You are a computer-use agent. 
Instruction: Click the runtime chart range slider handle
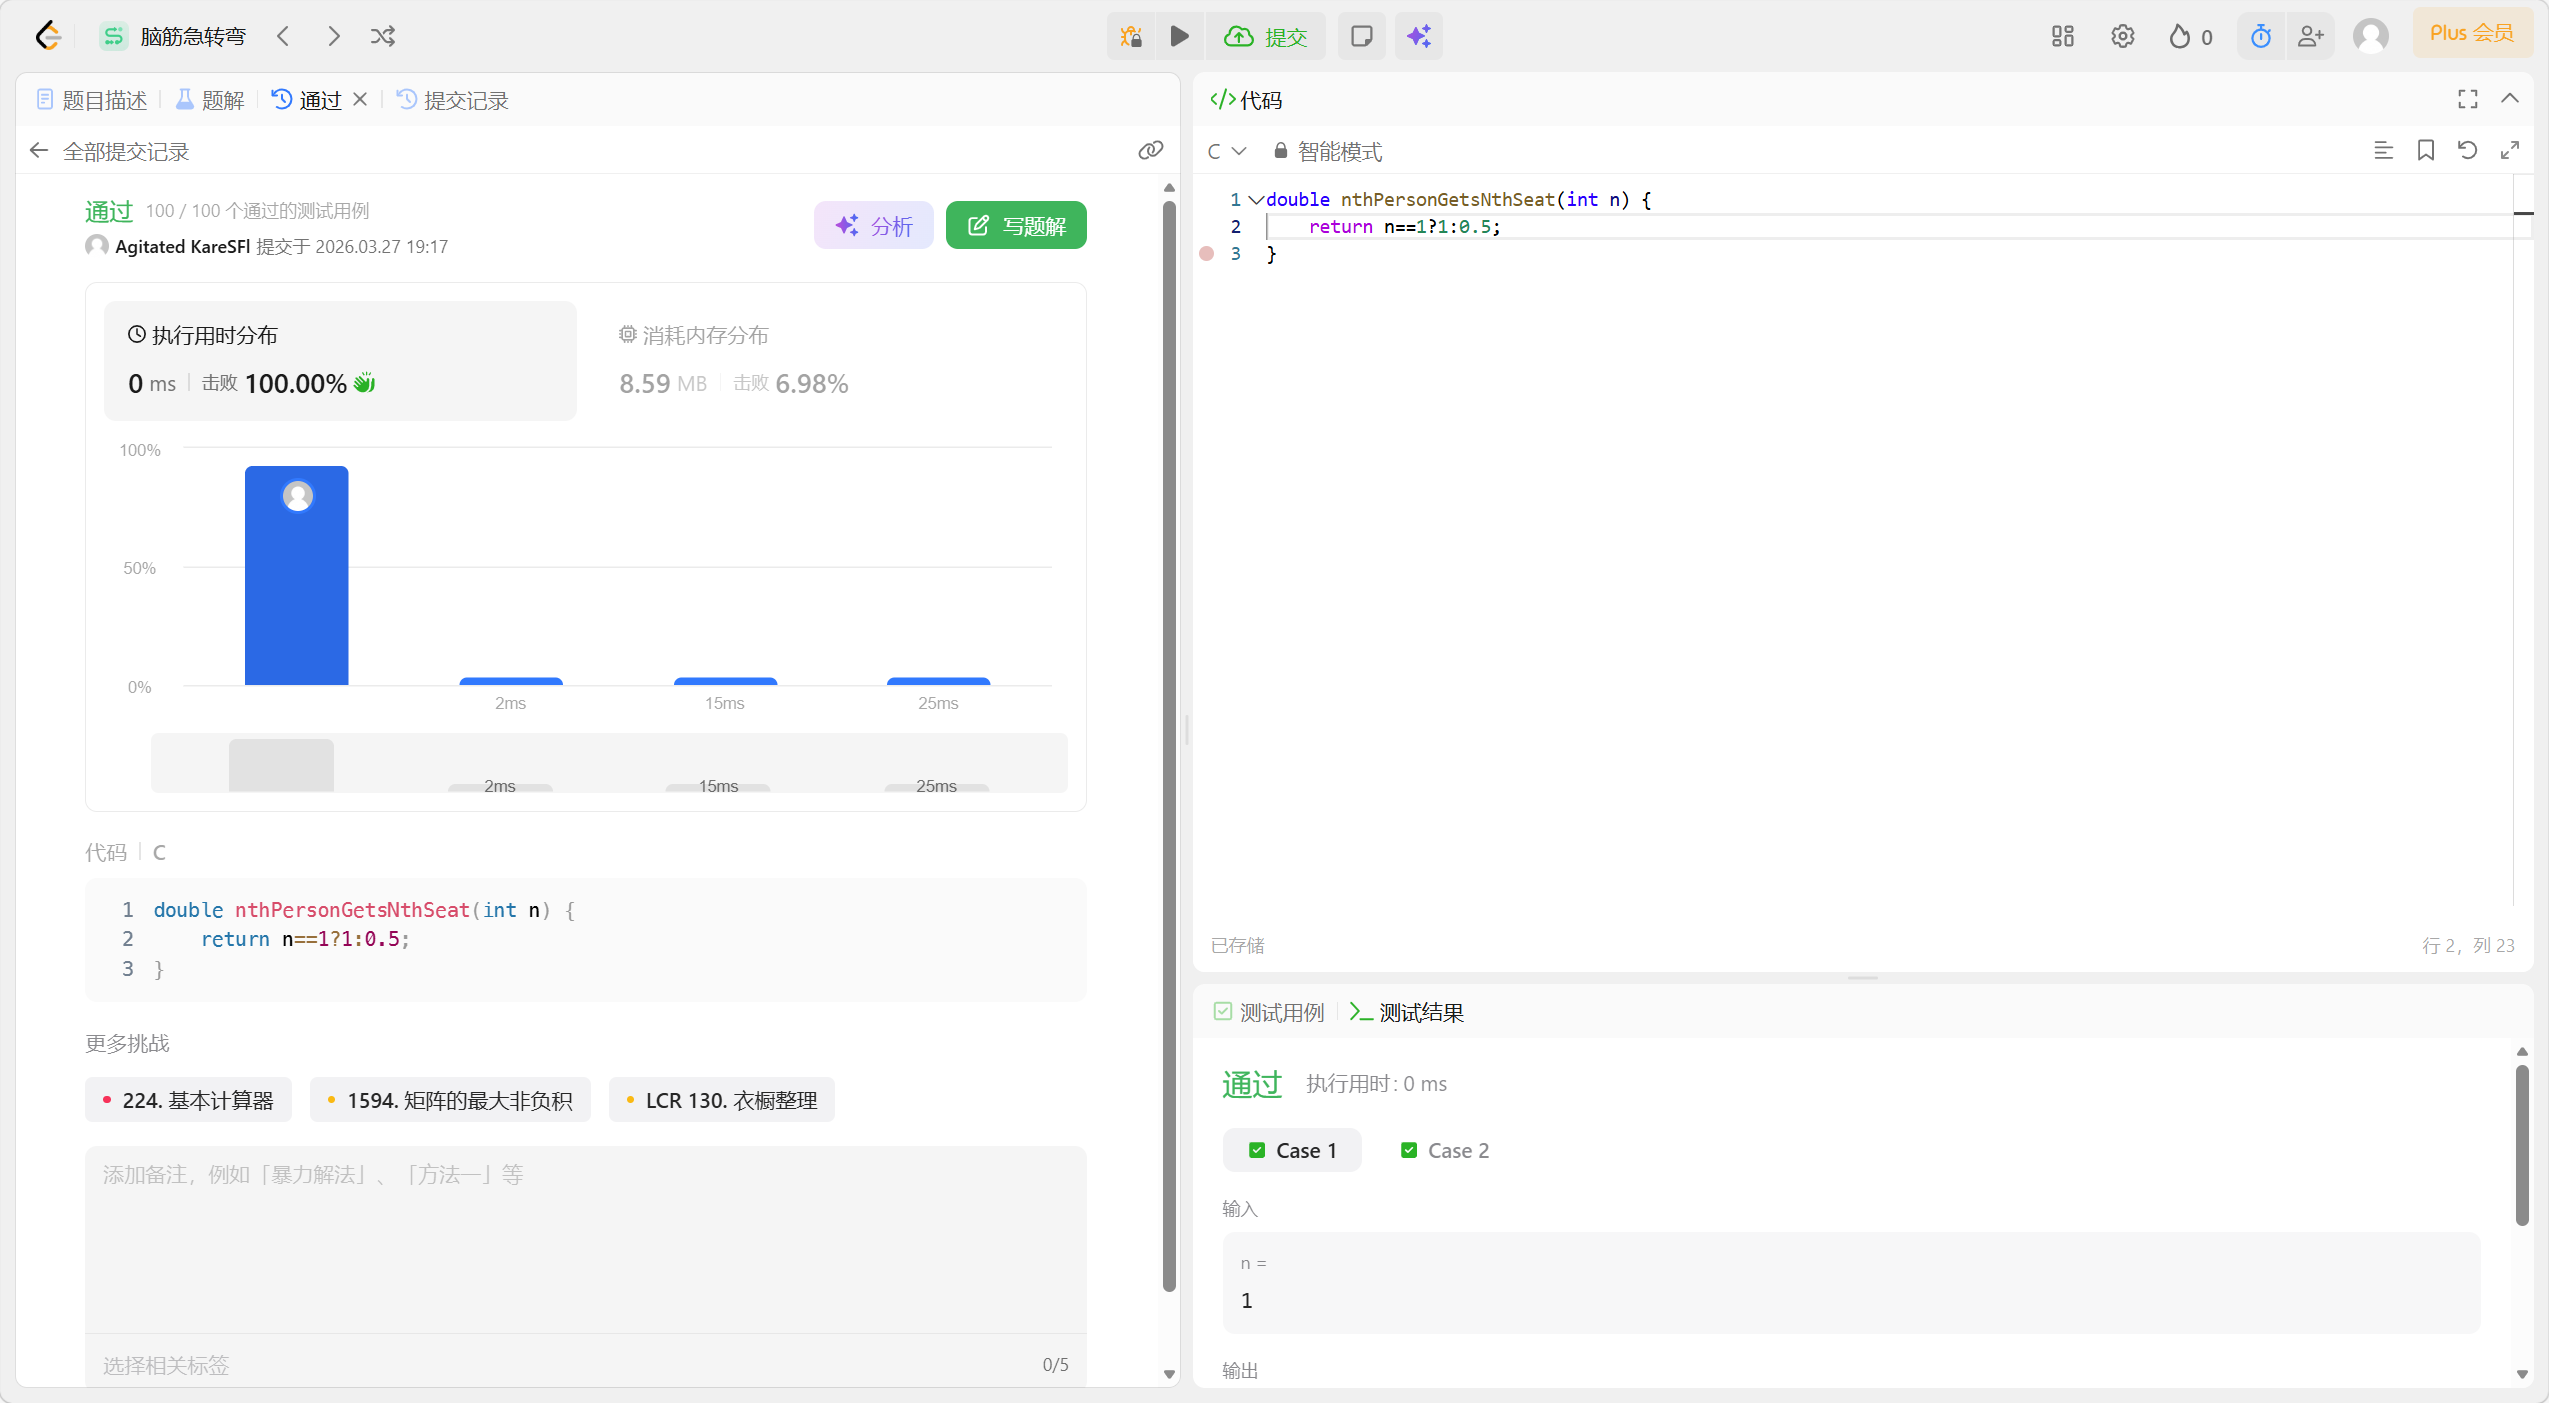pos(281,765)
